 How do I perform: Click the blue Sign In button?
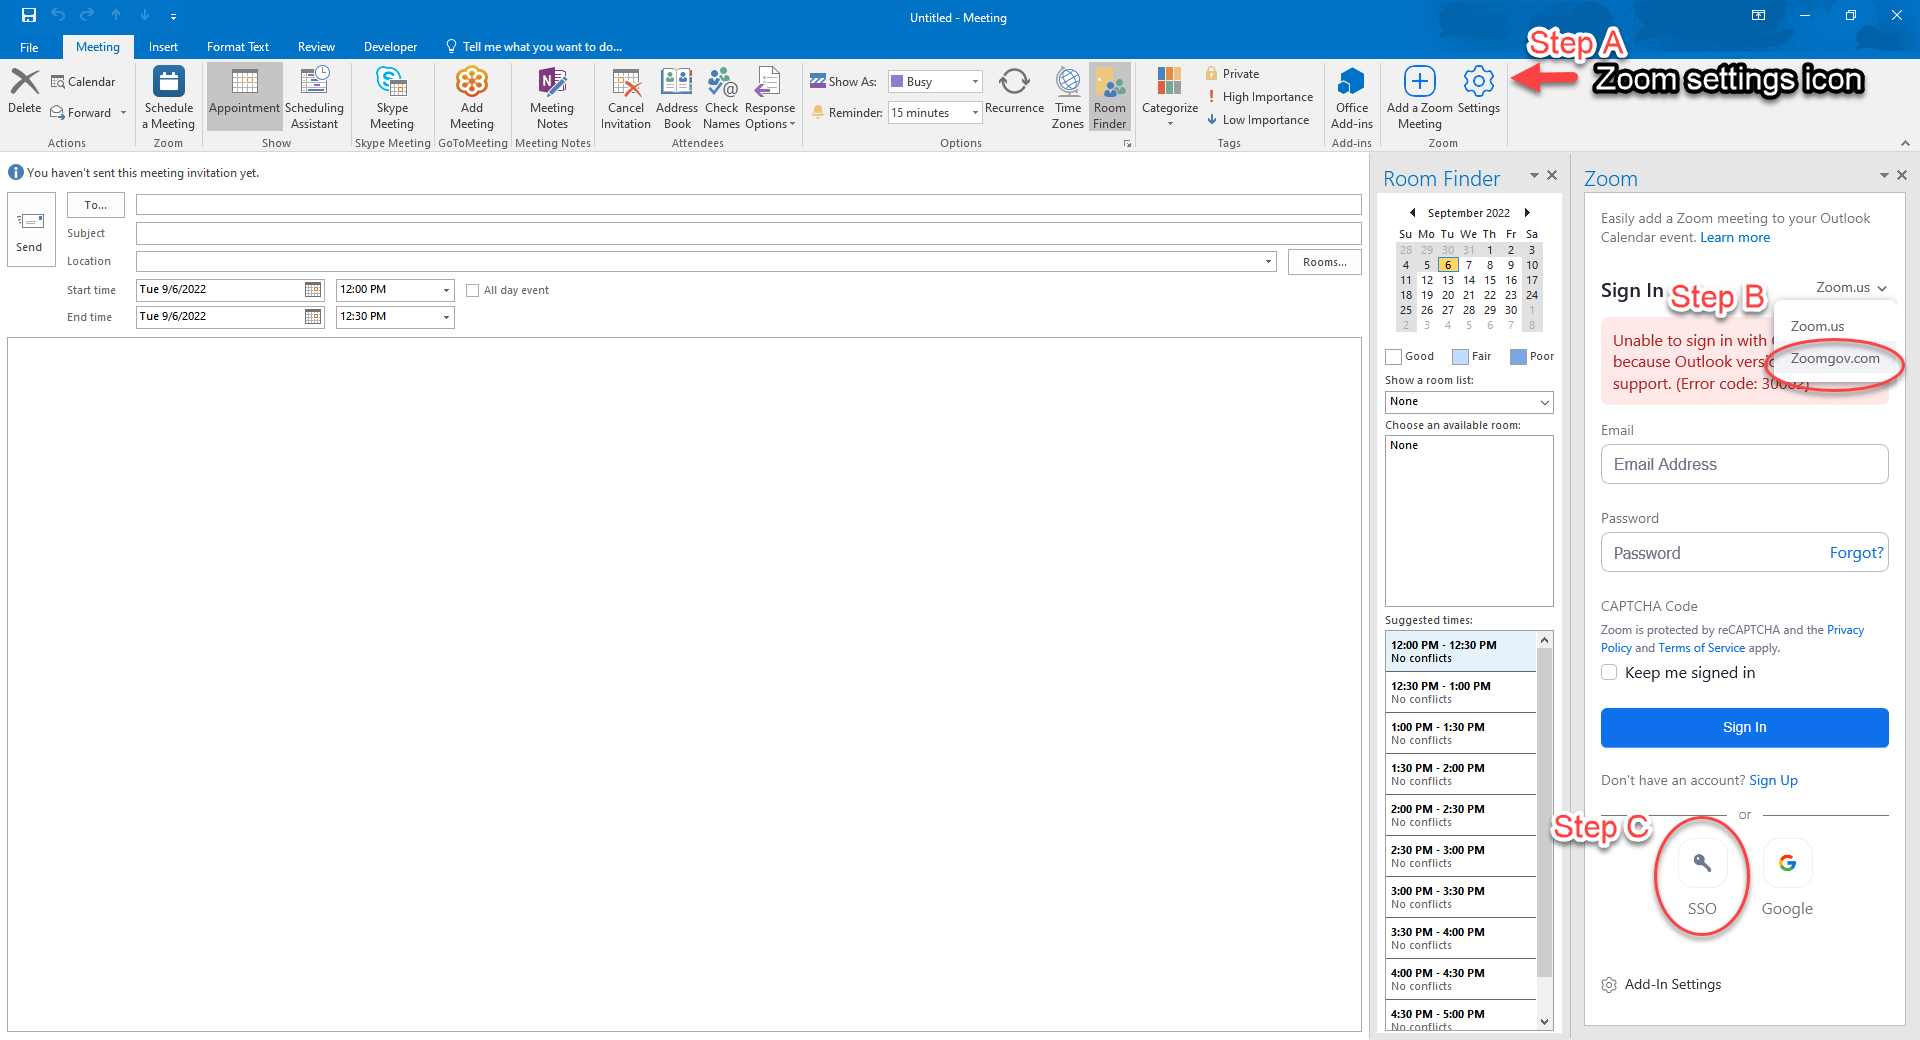[x=1744, y=728]
